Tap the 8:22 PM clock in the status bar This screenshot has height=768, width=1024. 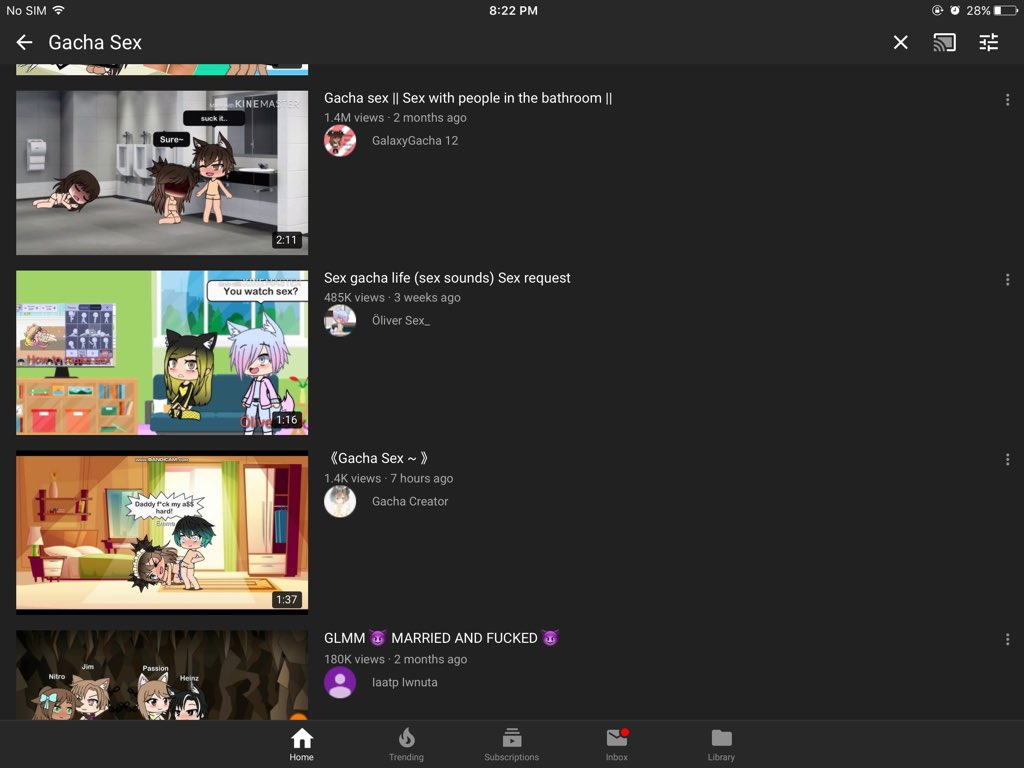pyautogui.click(x=513, y=10)
